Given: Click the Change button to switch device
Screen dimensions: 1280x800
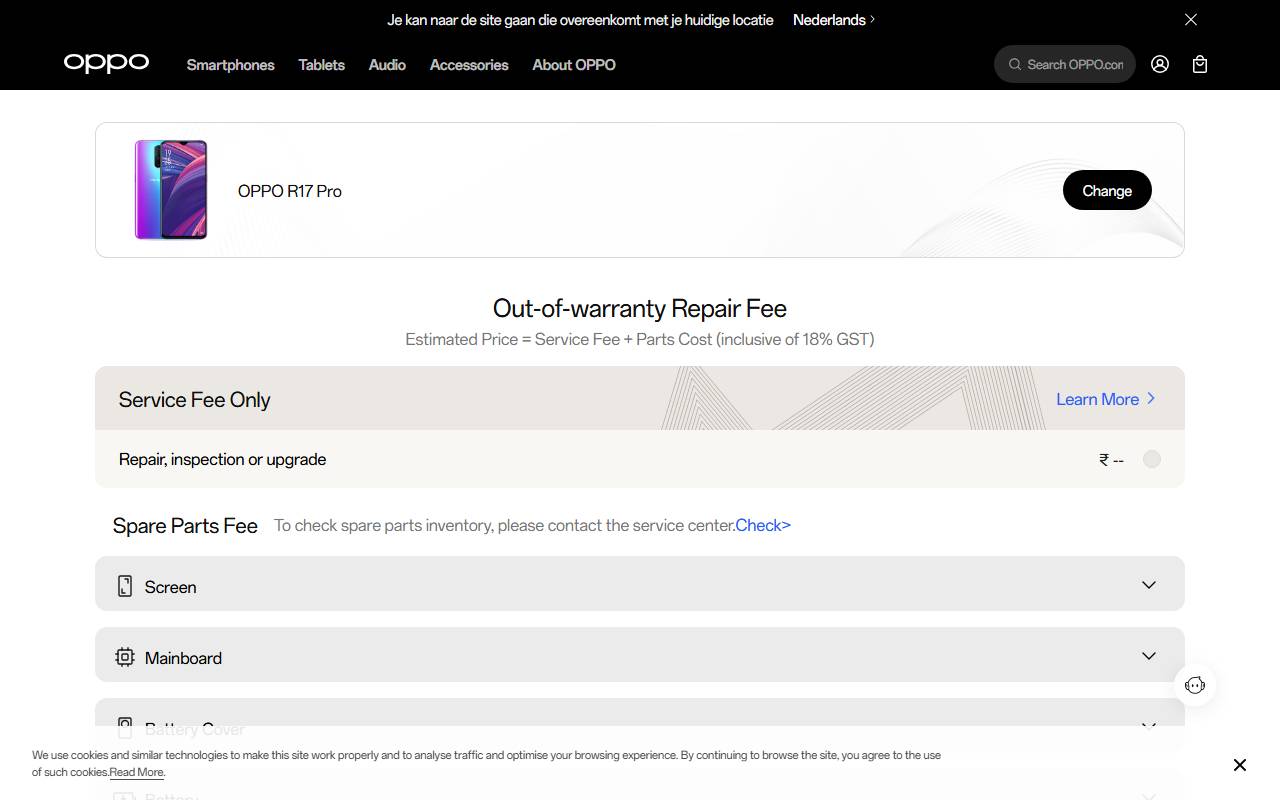Looking at the screenshot, I should 1106,190.
